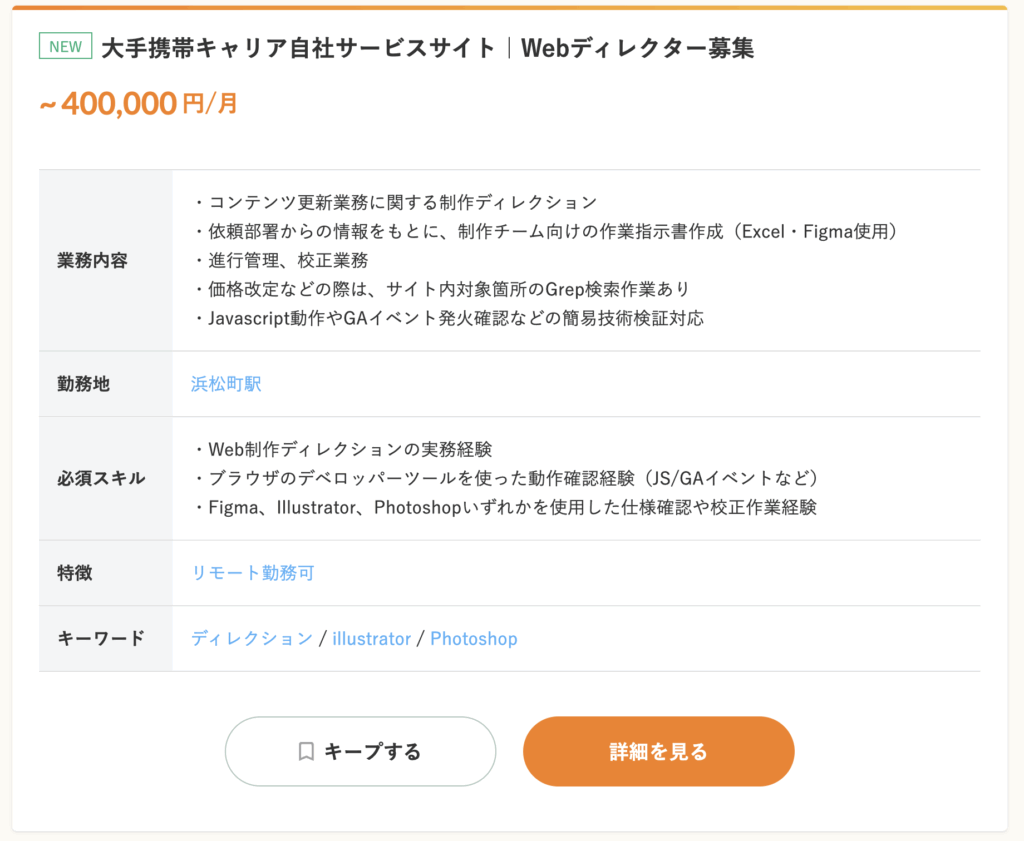Click the green NEW badge

click(65, 46)
